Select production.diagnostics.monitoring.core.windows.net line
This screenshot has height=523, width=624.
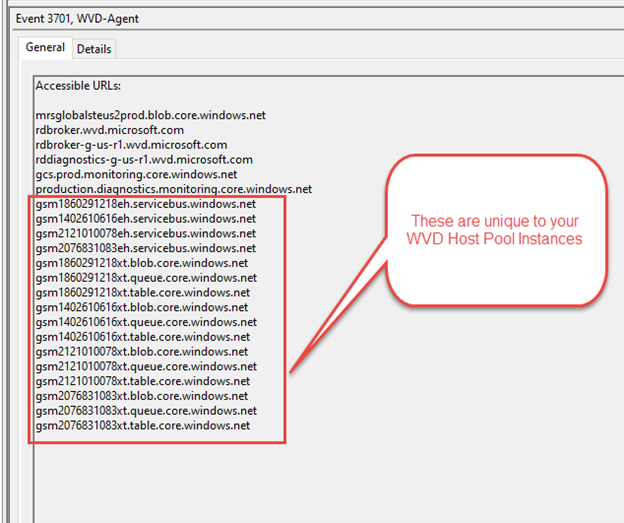click(174, 189)
